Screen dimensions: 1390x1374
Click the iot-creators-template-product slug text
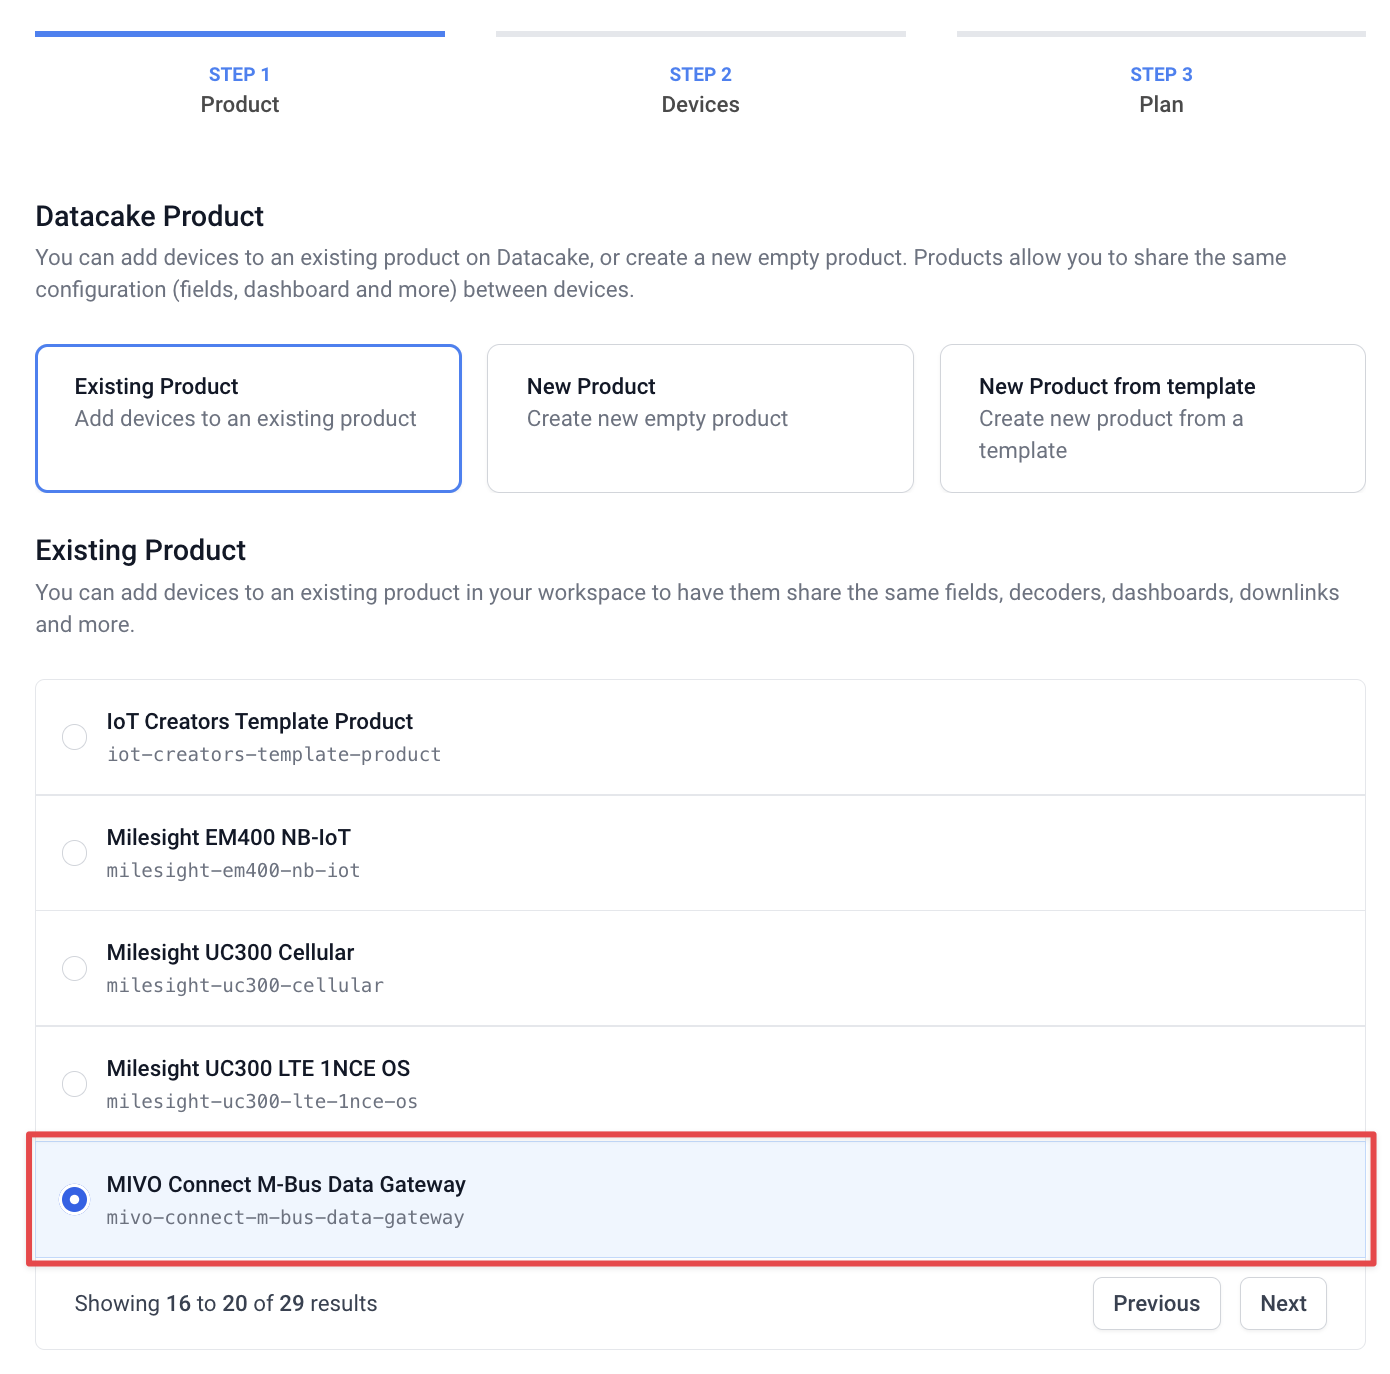(274, 755)
